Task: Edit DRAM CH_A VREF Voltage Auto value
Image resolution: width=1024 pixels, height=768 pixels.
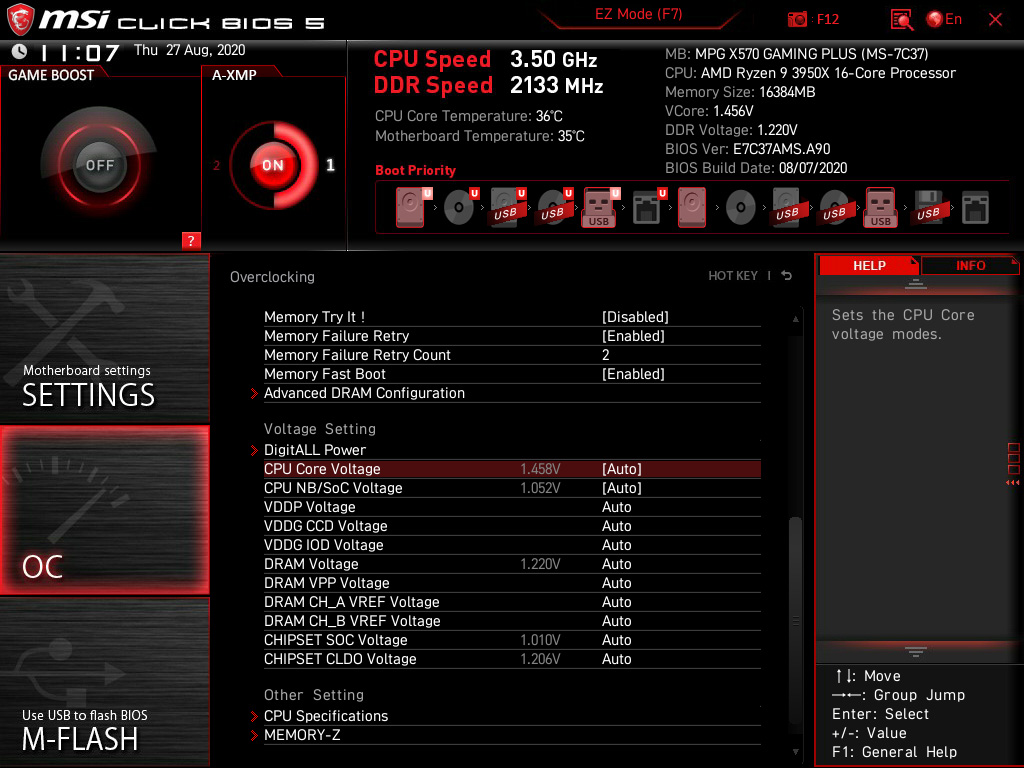Action: click(x=616, y=601)
